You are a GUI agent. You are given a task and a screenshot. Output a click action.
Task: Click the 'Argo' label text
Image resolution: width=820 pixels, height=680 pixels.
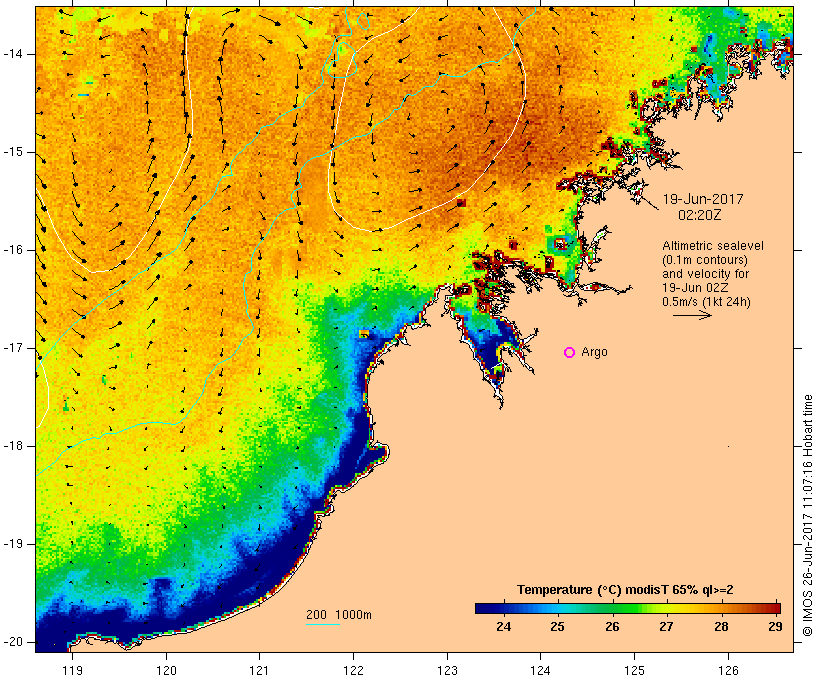click(x=595, y=352)
